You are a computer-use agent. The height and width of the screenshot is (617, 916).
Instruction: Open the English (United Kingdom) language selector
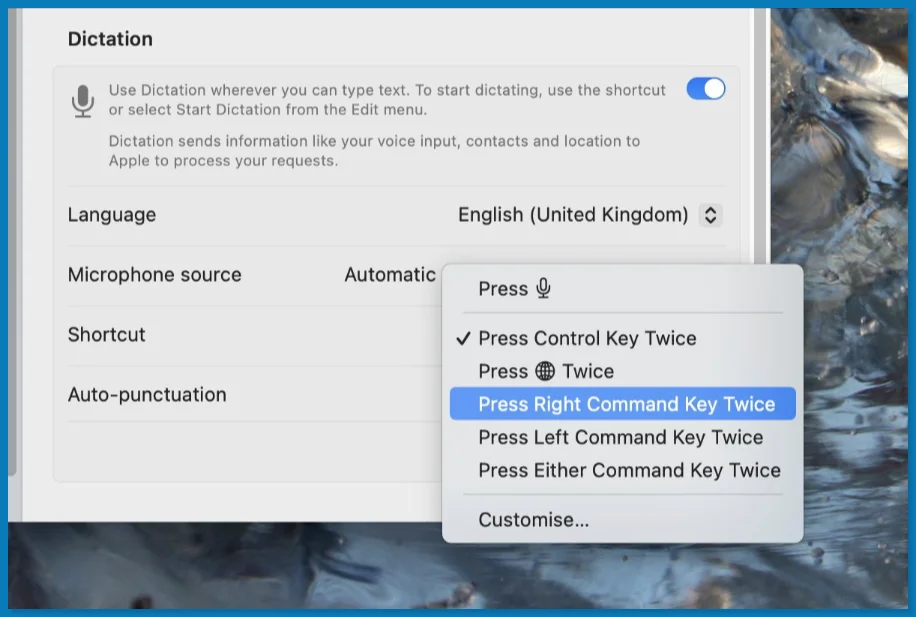573,215
